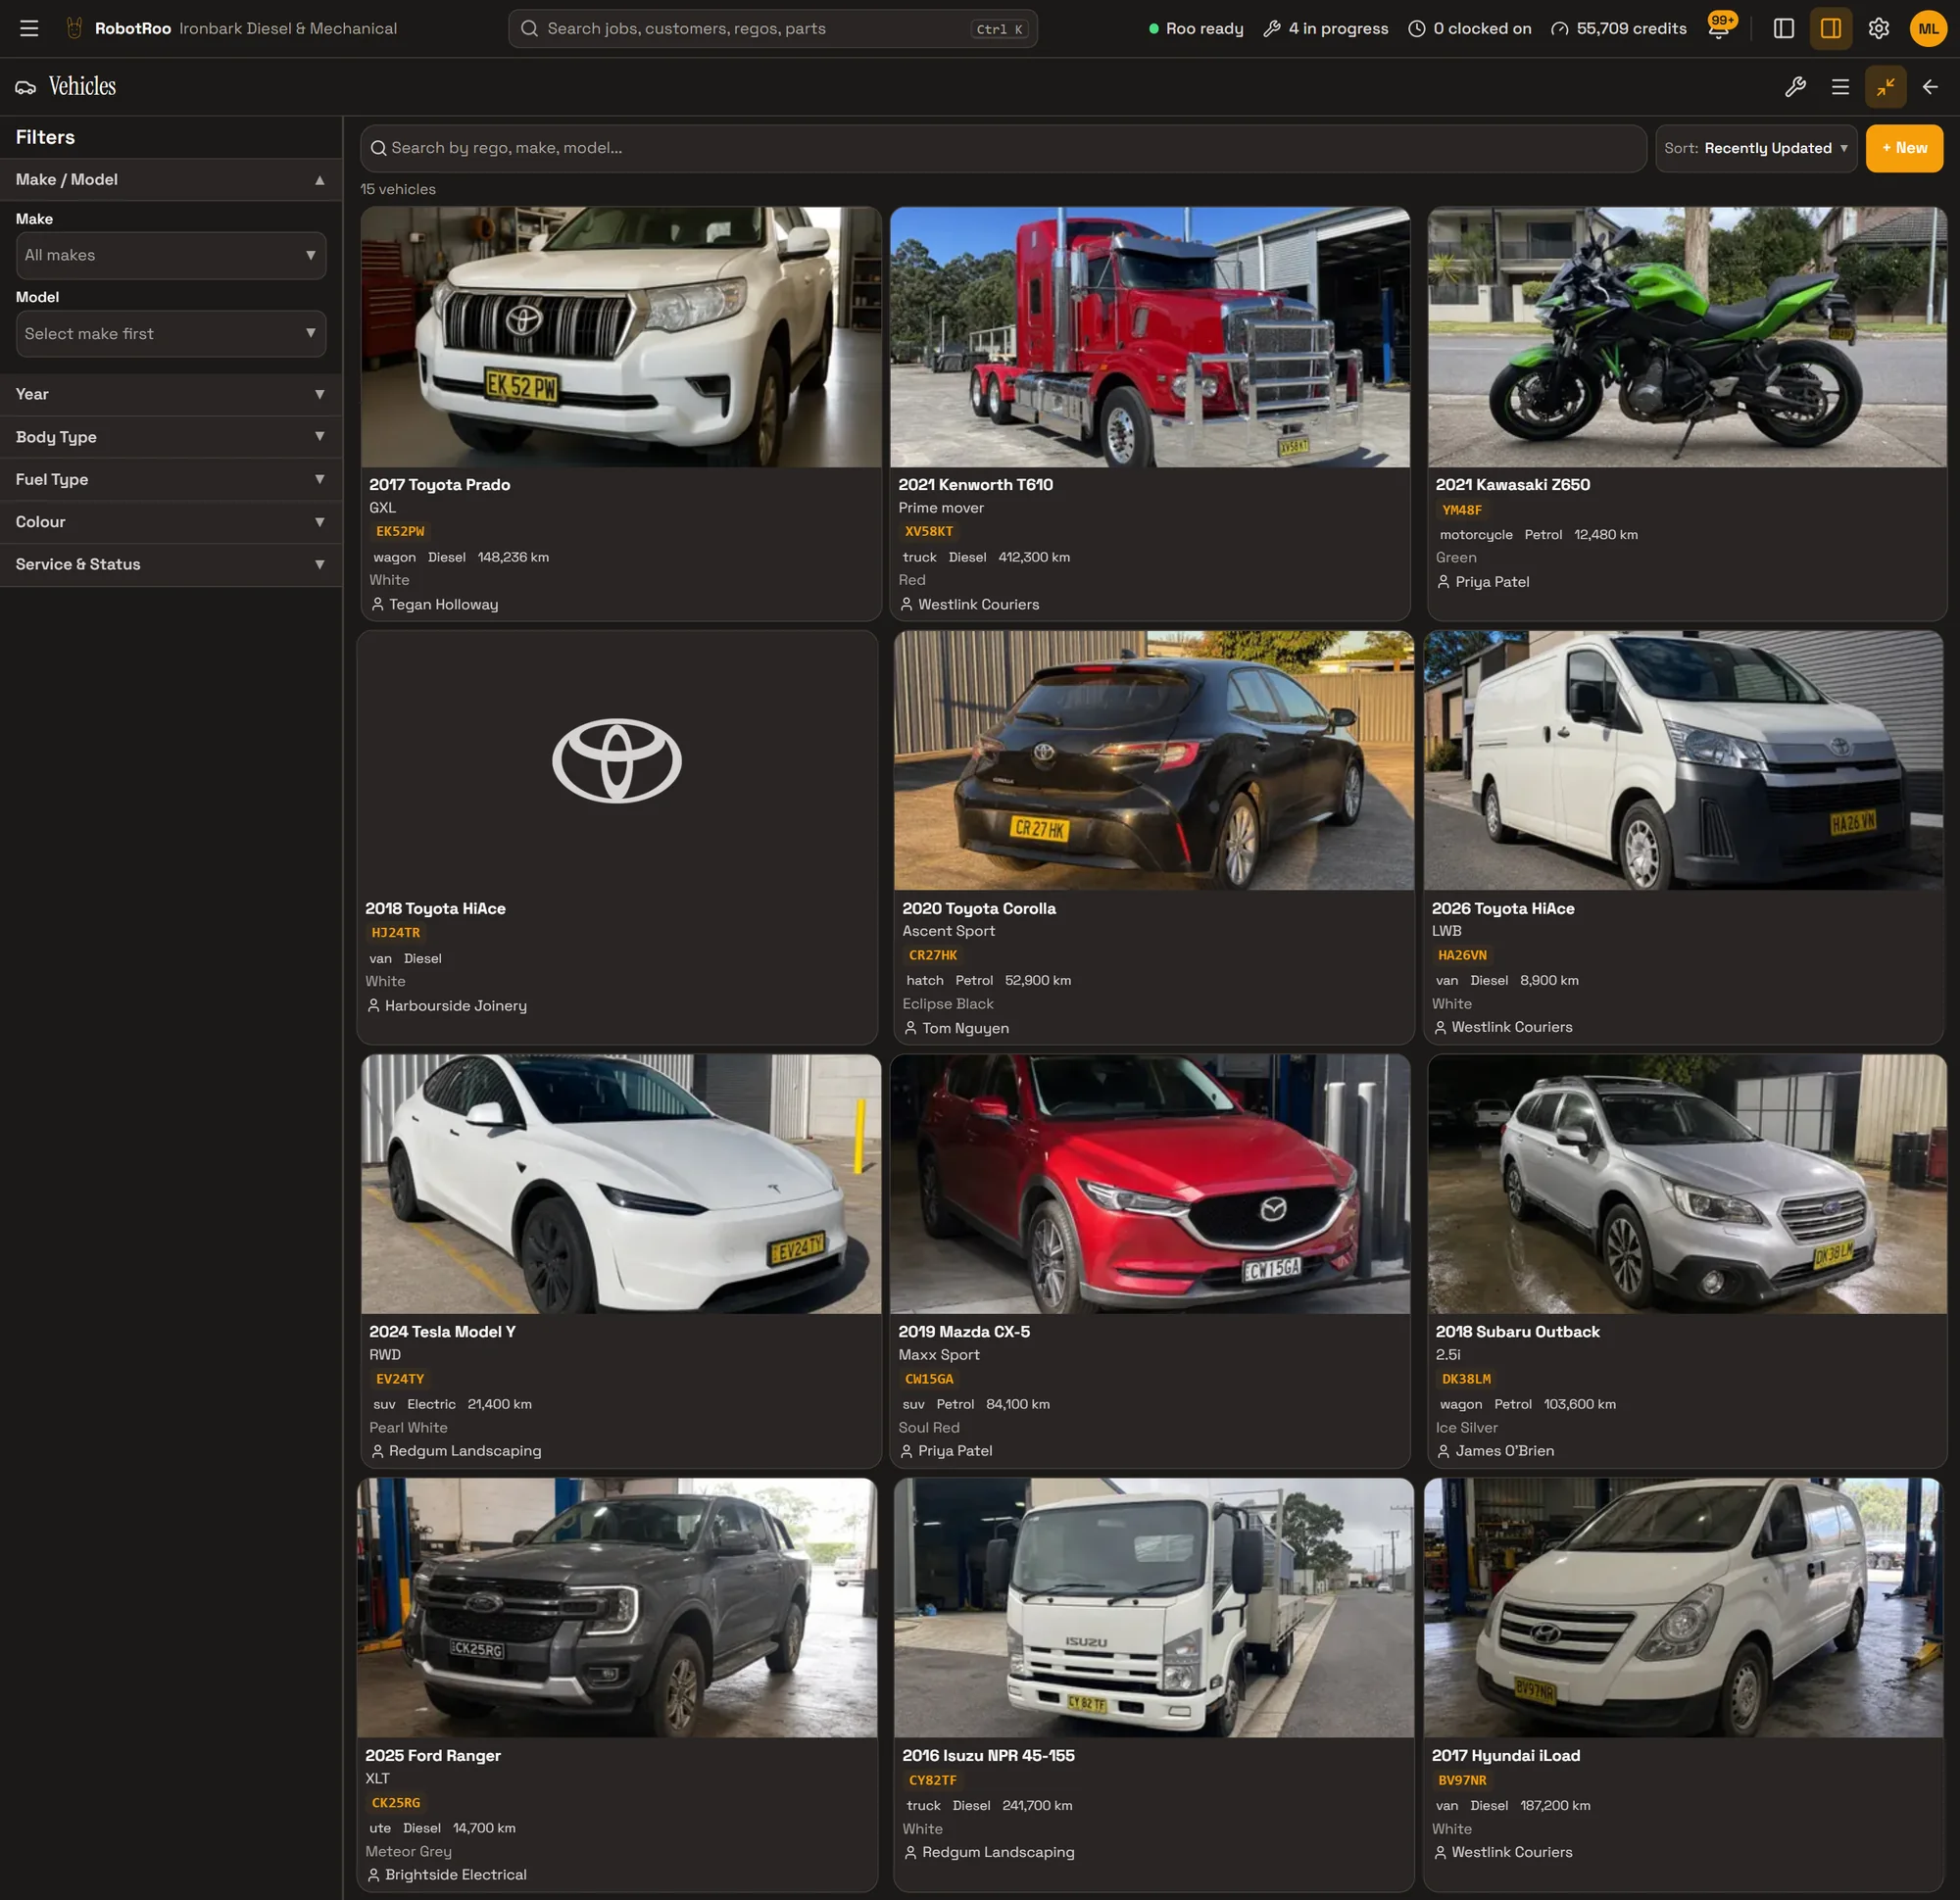Click the + New vehicle button
The height and width of the screenshot is (1900, 1960).
[x=1904, y=148]
